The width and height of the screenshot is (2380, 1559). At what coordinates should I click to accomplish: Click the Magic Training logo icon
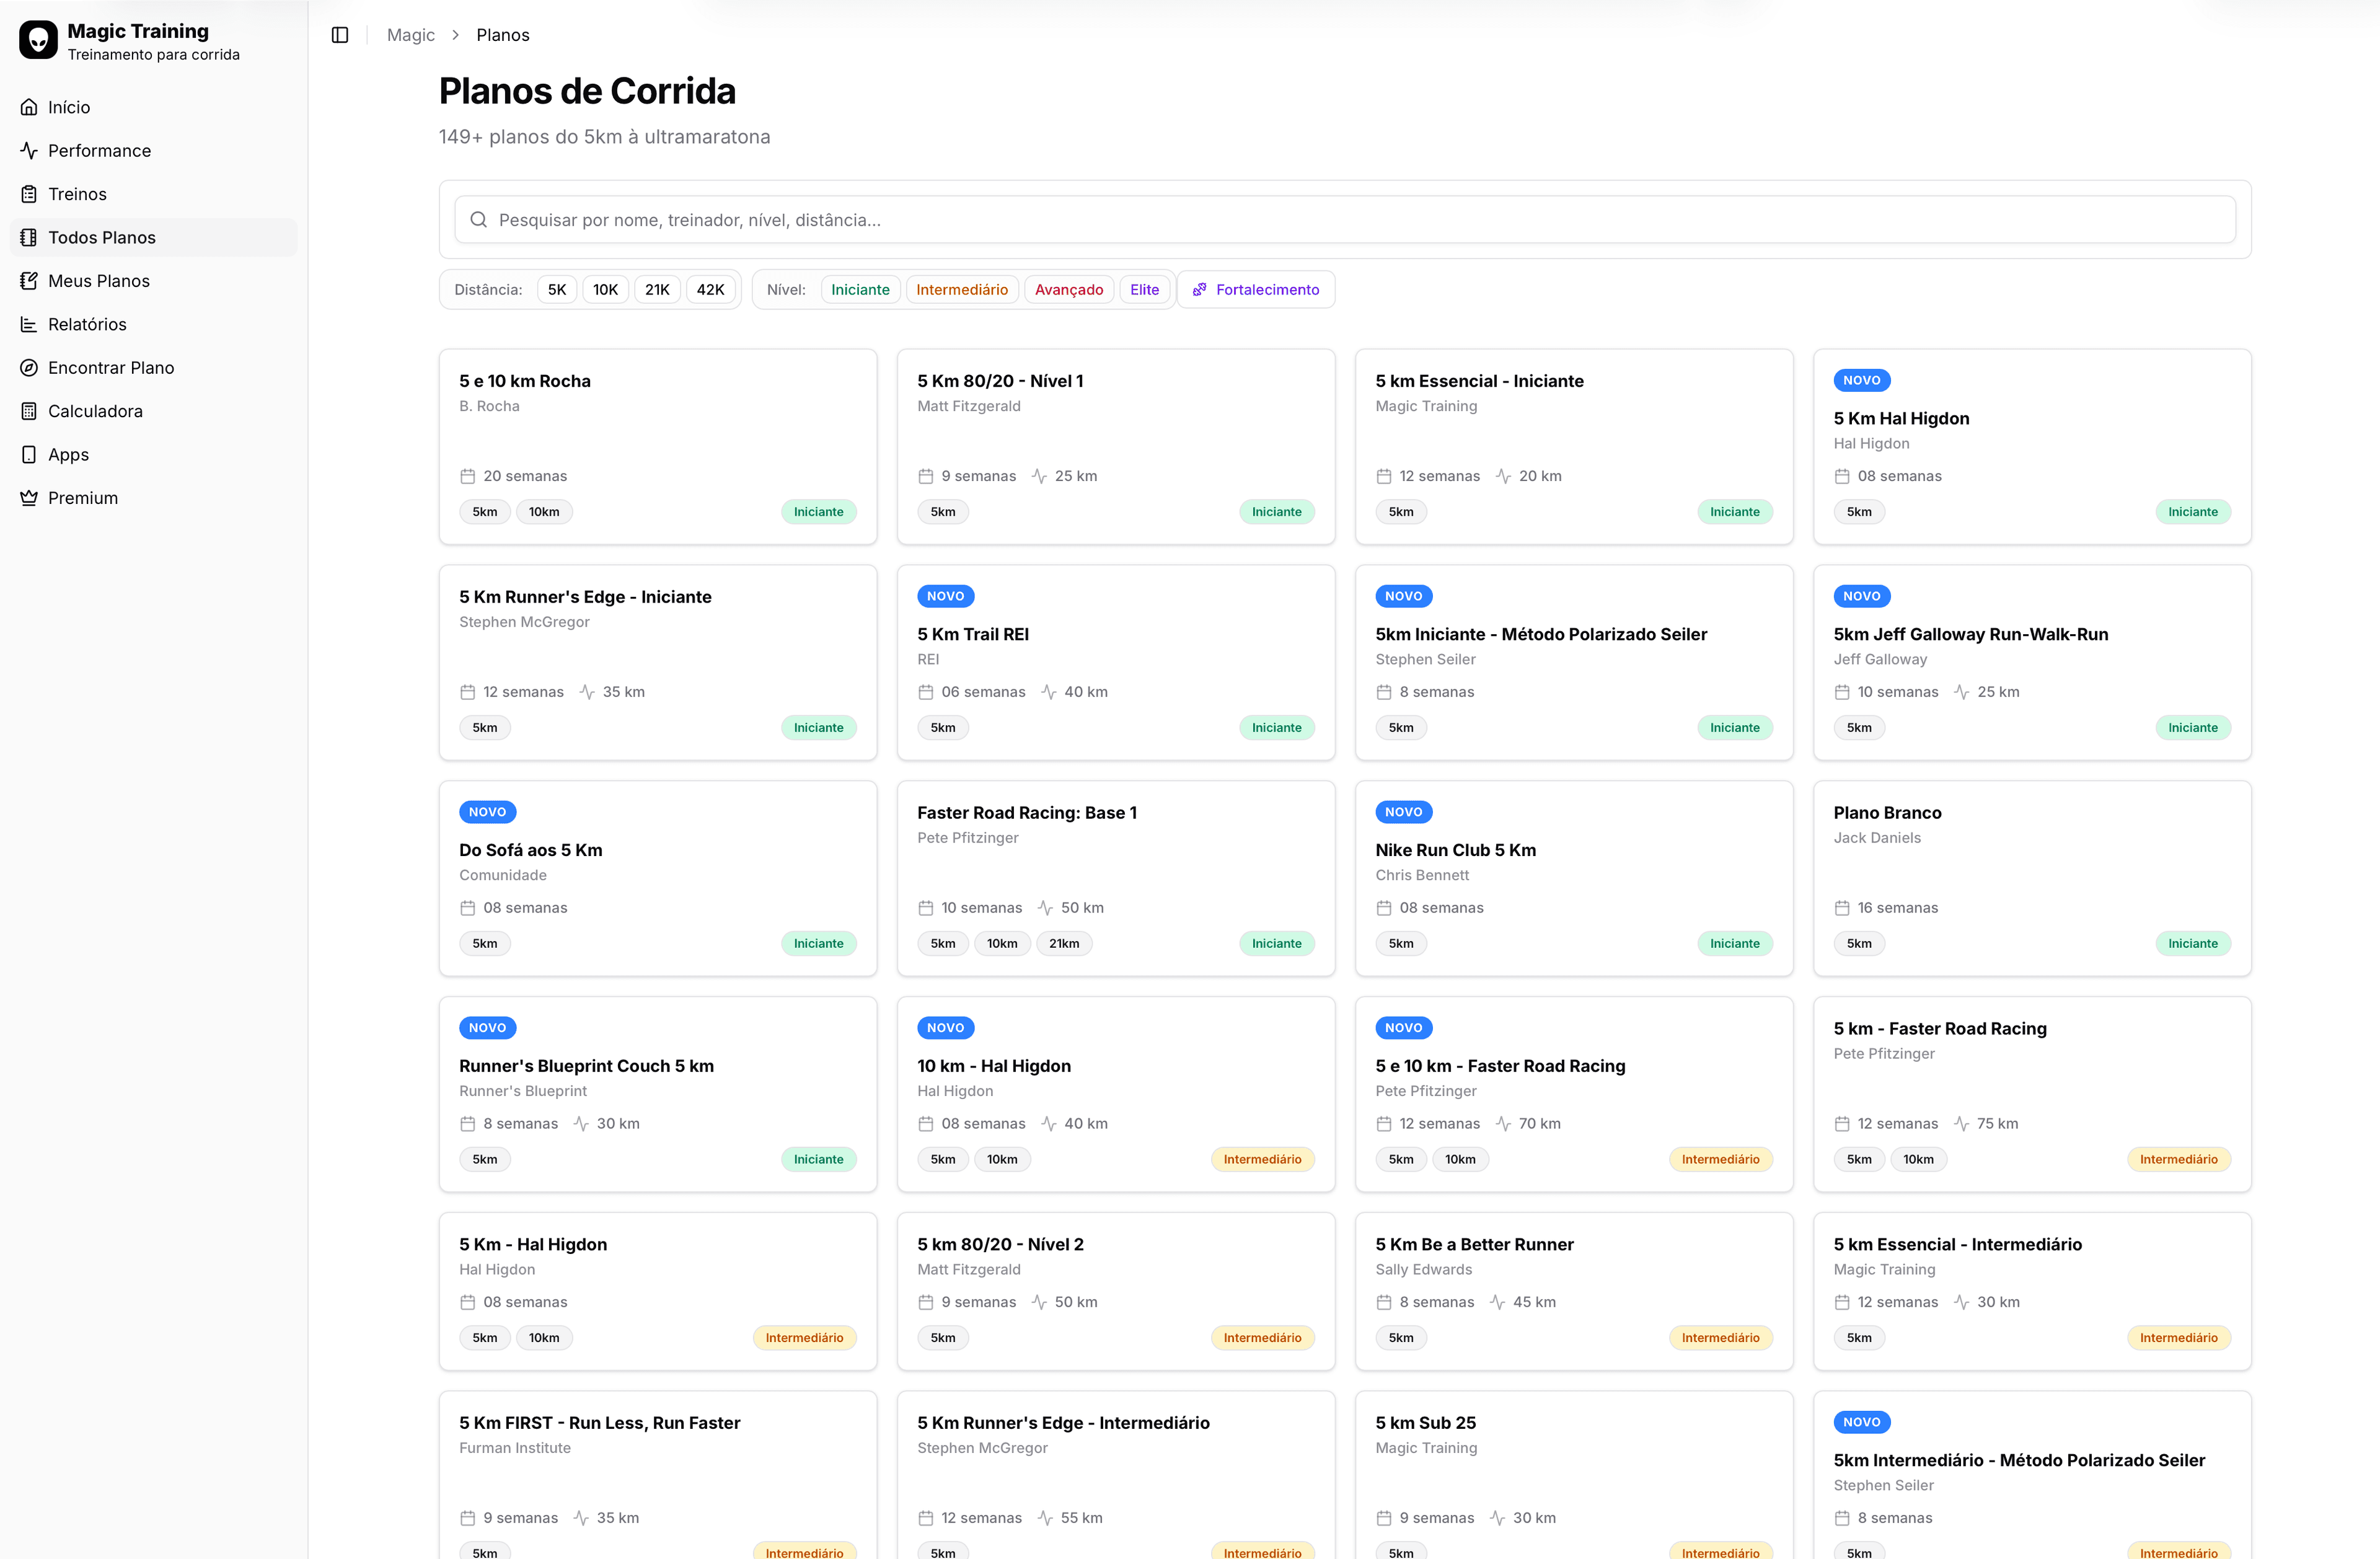(38, 40)
